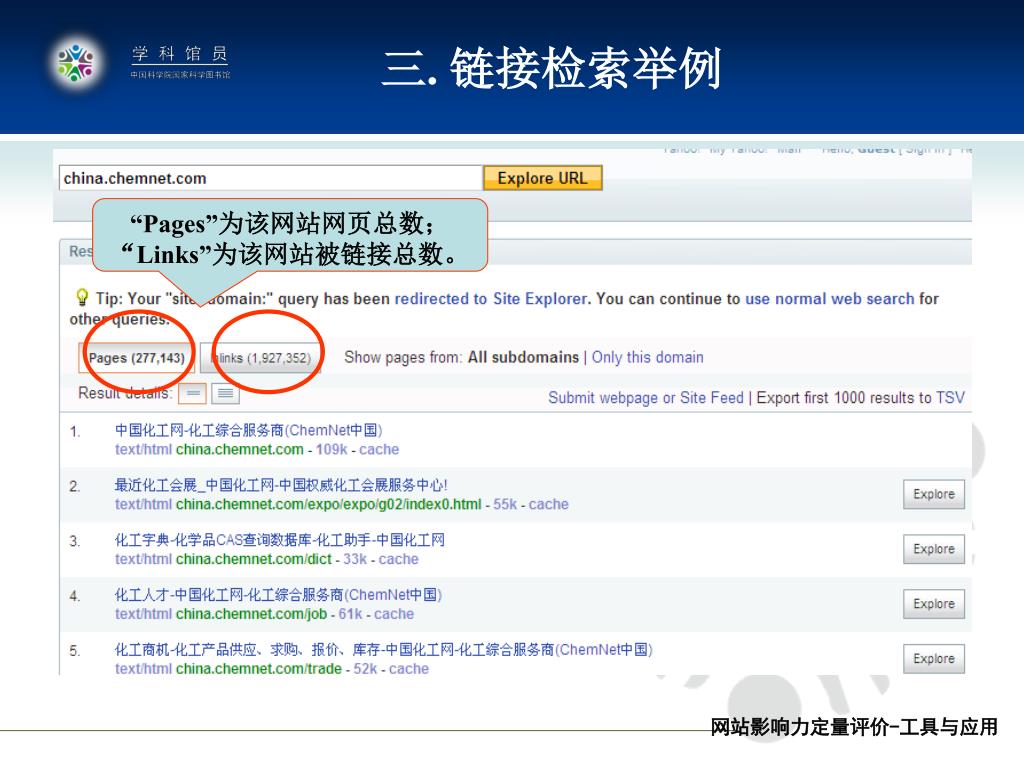1024x768 pixels.
Task: Open cache link for trade result (52k)
Action: (x=409, y=669)
